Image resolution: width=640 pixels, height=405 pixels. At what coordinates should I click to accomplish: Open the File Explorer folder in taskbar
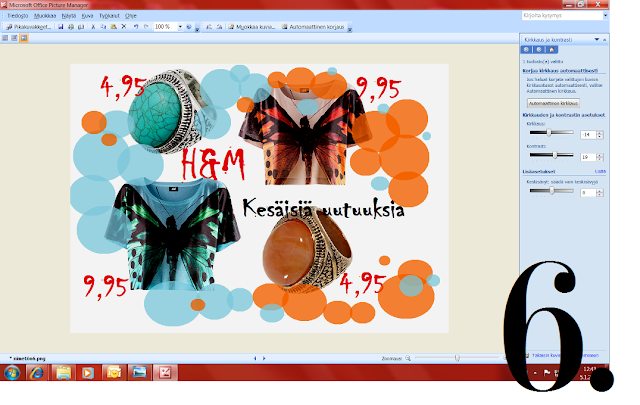[63, 372]
